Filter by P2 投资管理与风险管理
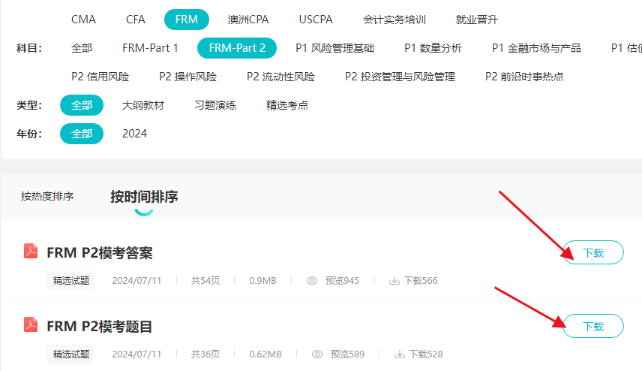The image size is (642, 371). coord(400,77)
